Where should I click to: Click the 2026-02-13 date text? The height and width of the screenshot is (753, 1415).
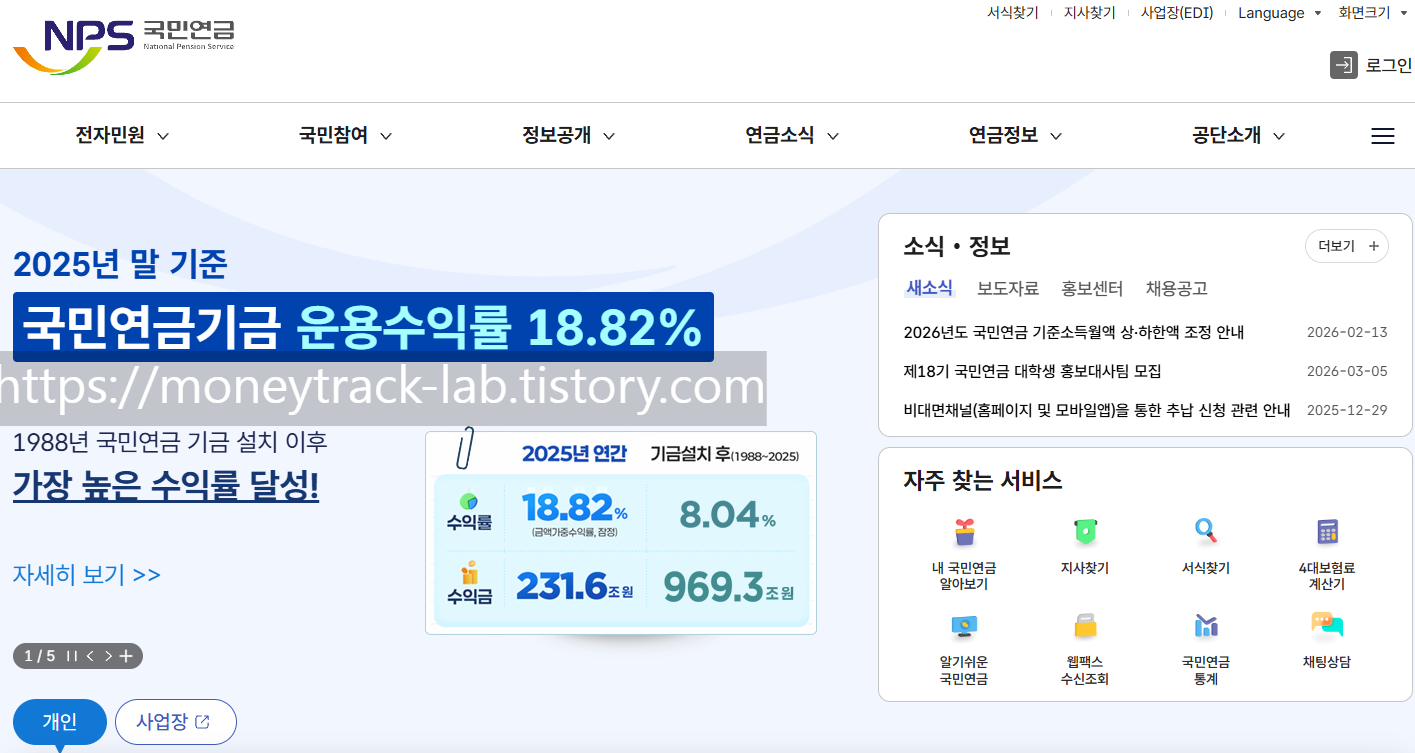(1347, 332)
